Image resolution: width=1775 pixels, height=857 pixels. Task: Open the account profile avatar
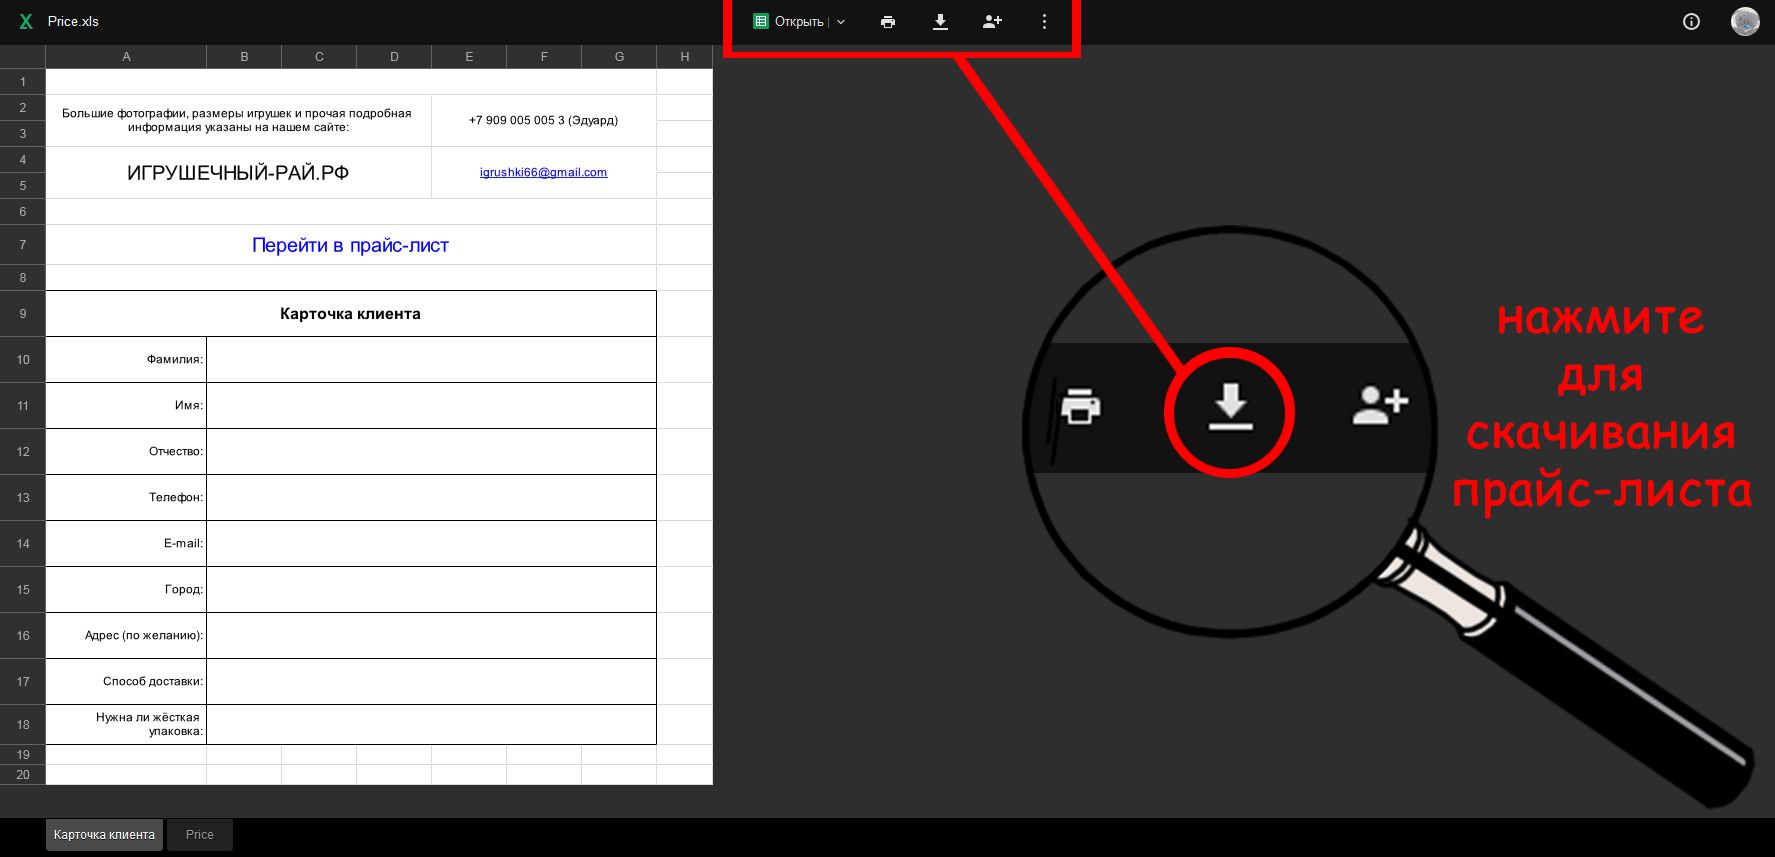click(x=1745, y=22)
